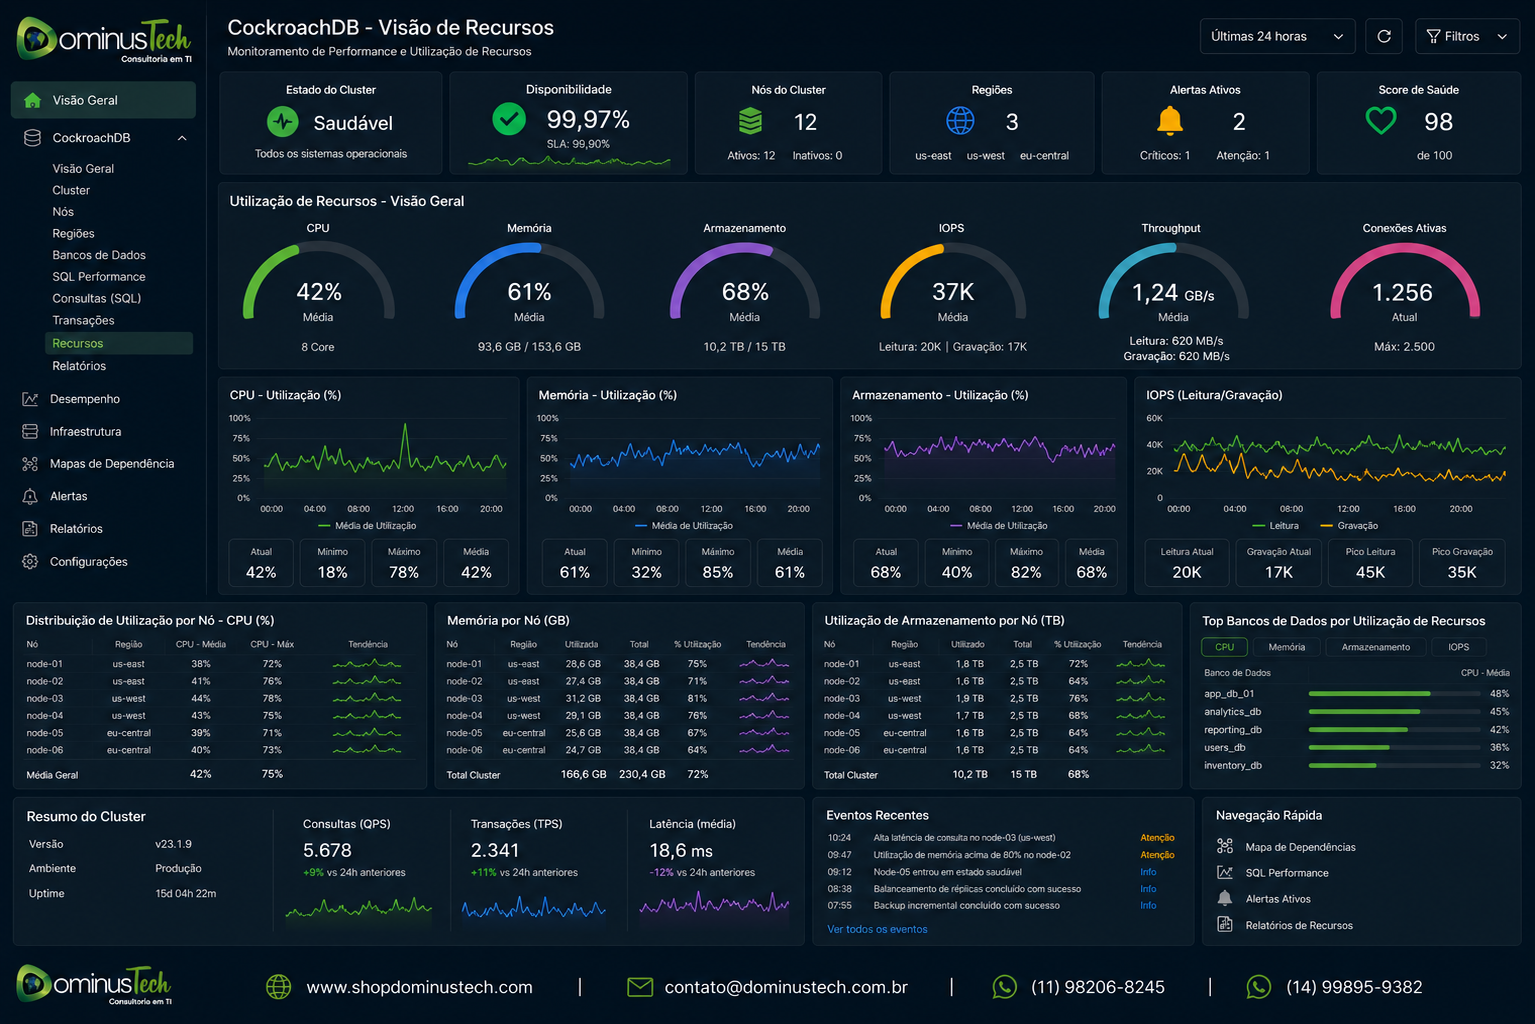Switch to the Armazenamento tab in Top Bancos
Image resolution: width=1535 pixels, height=1024 pixels.
1376,647
